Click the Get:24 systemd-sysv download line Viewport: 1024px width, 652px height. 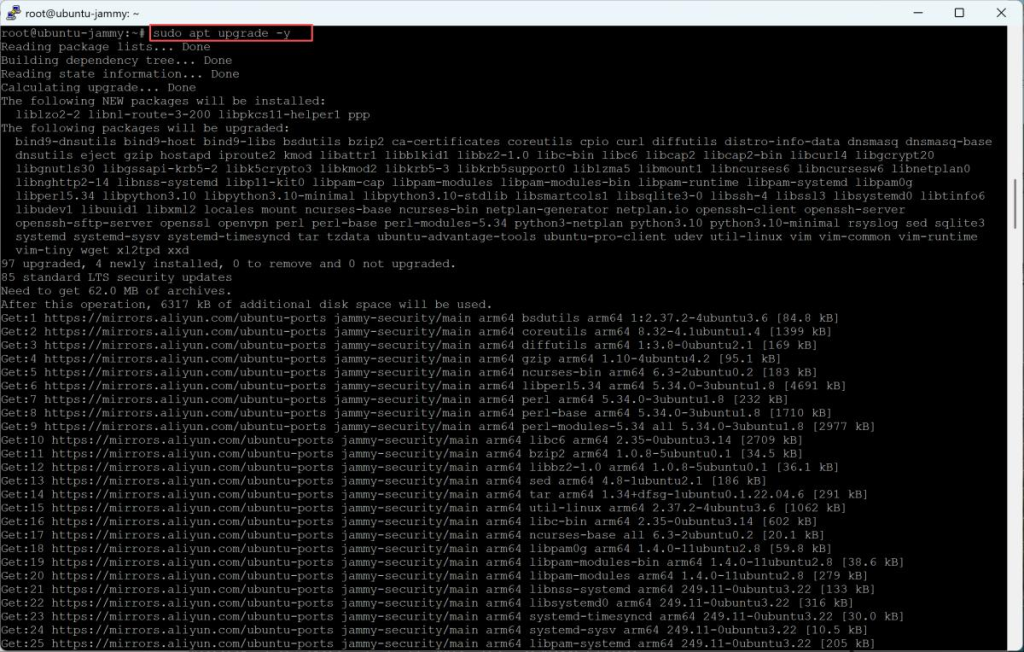point(434,631)
